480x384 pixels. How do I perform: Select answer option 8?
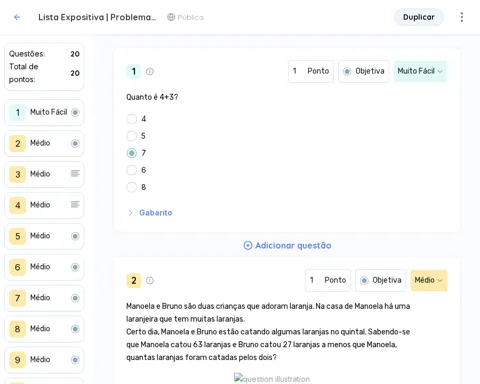(132, 187)
